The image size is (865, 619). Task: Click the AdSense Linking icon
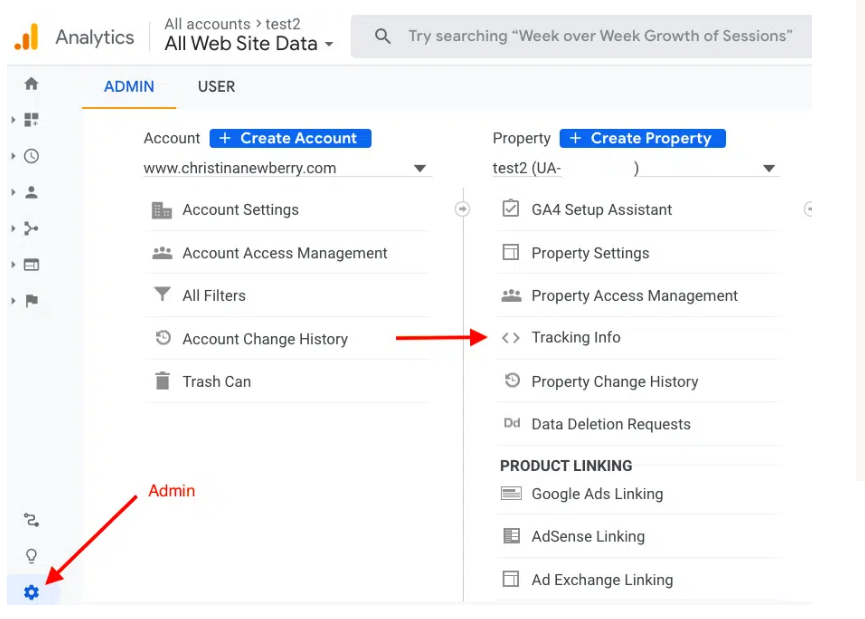(511, 536)
